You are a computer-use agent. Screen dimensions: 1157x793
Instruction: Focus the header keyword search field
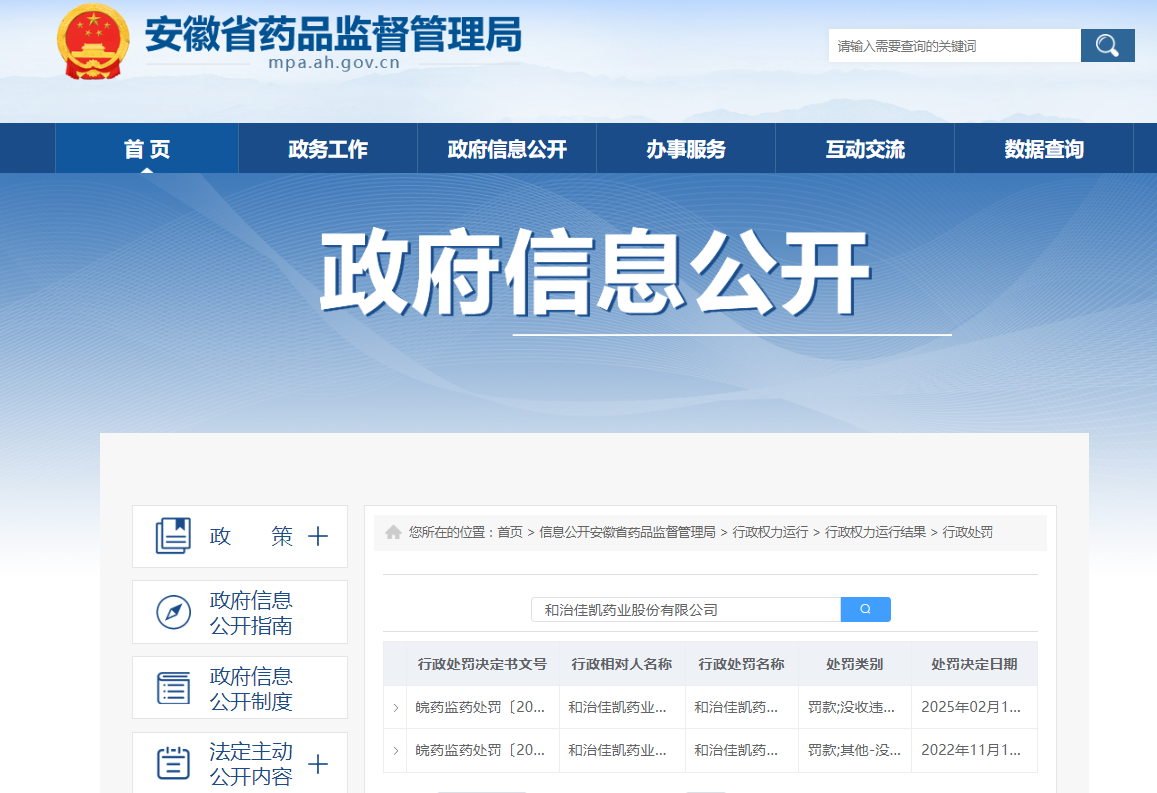coord(954,46)
